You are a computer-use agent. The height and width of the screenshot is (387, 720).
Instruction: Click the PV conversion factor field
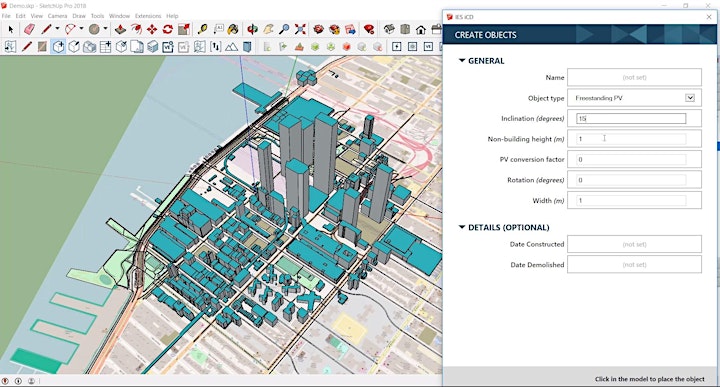click(x=634, y=159)
